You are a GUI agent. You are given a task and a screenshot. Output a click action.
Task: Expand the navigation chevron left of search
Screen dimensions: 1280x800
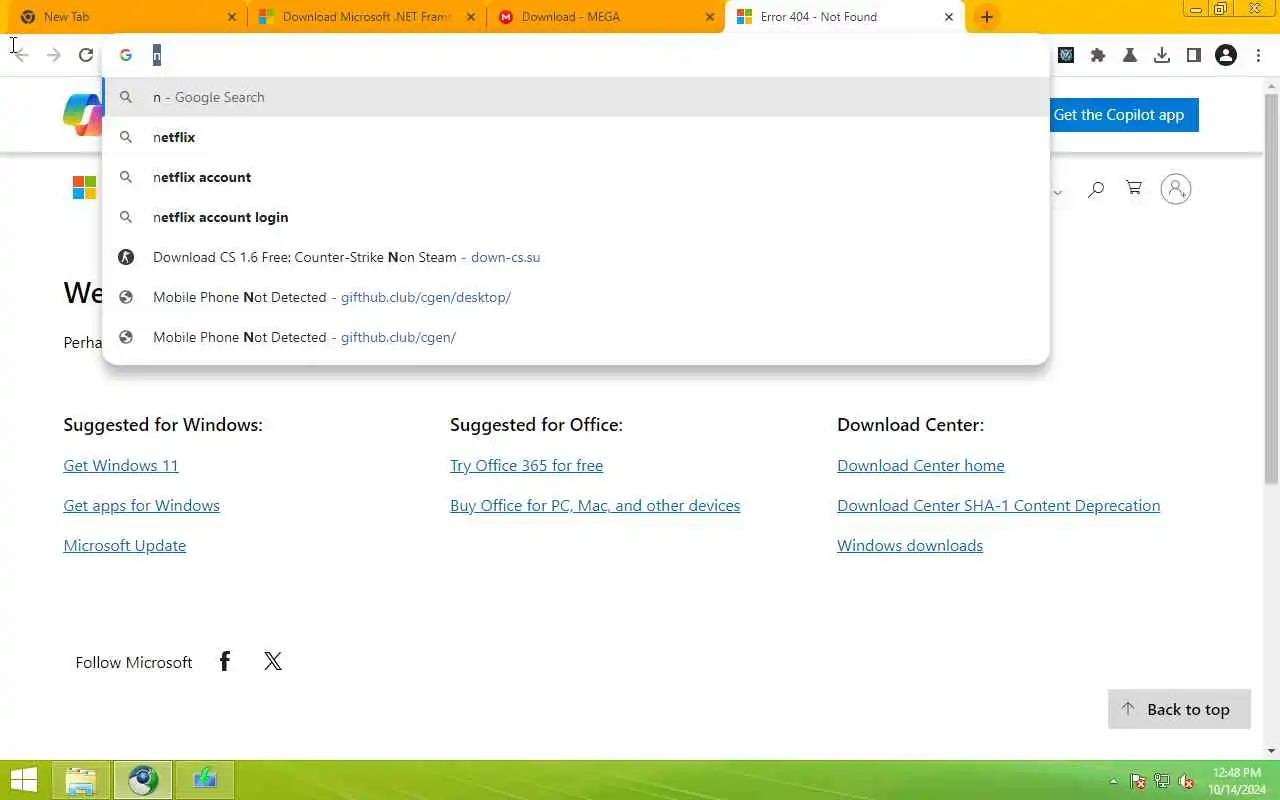click(x=1057, y=192)
